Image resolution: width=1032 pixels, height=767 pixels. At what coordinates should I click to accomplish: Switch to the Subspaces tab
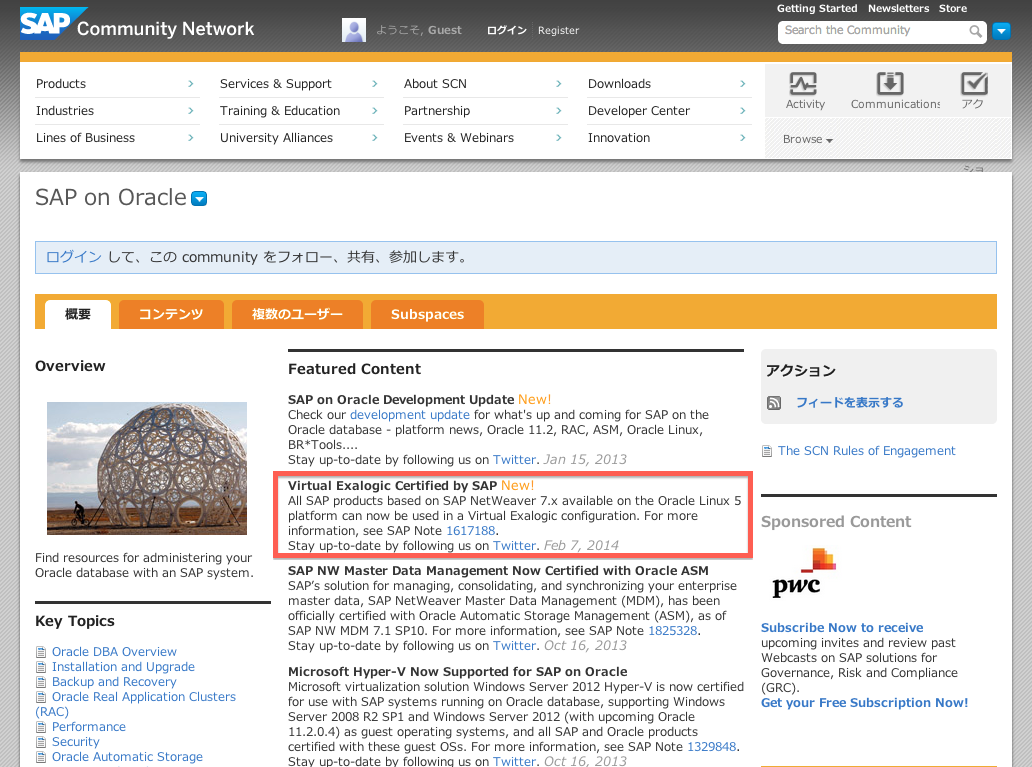(x=427, y=314)
